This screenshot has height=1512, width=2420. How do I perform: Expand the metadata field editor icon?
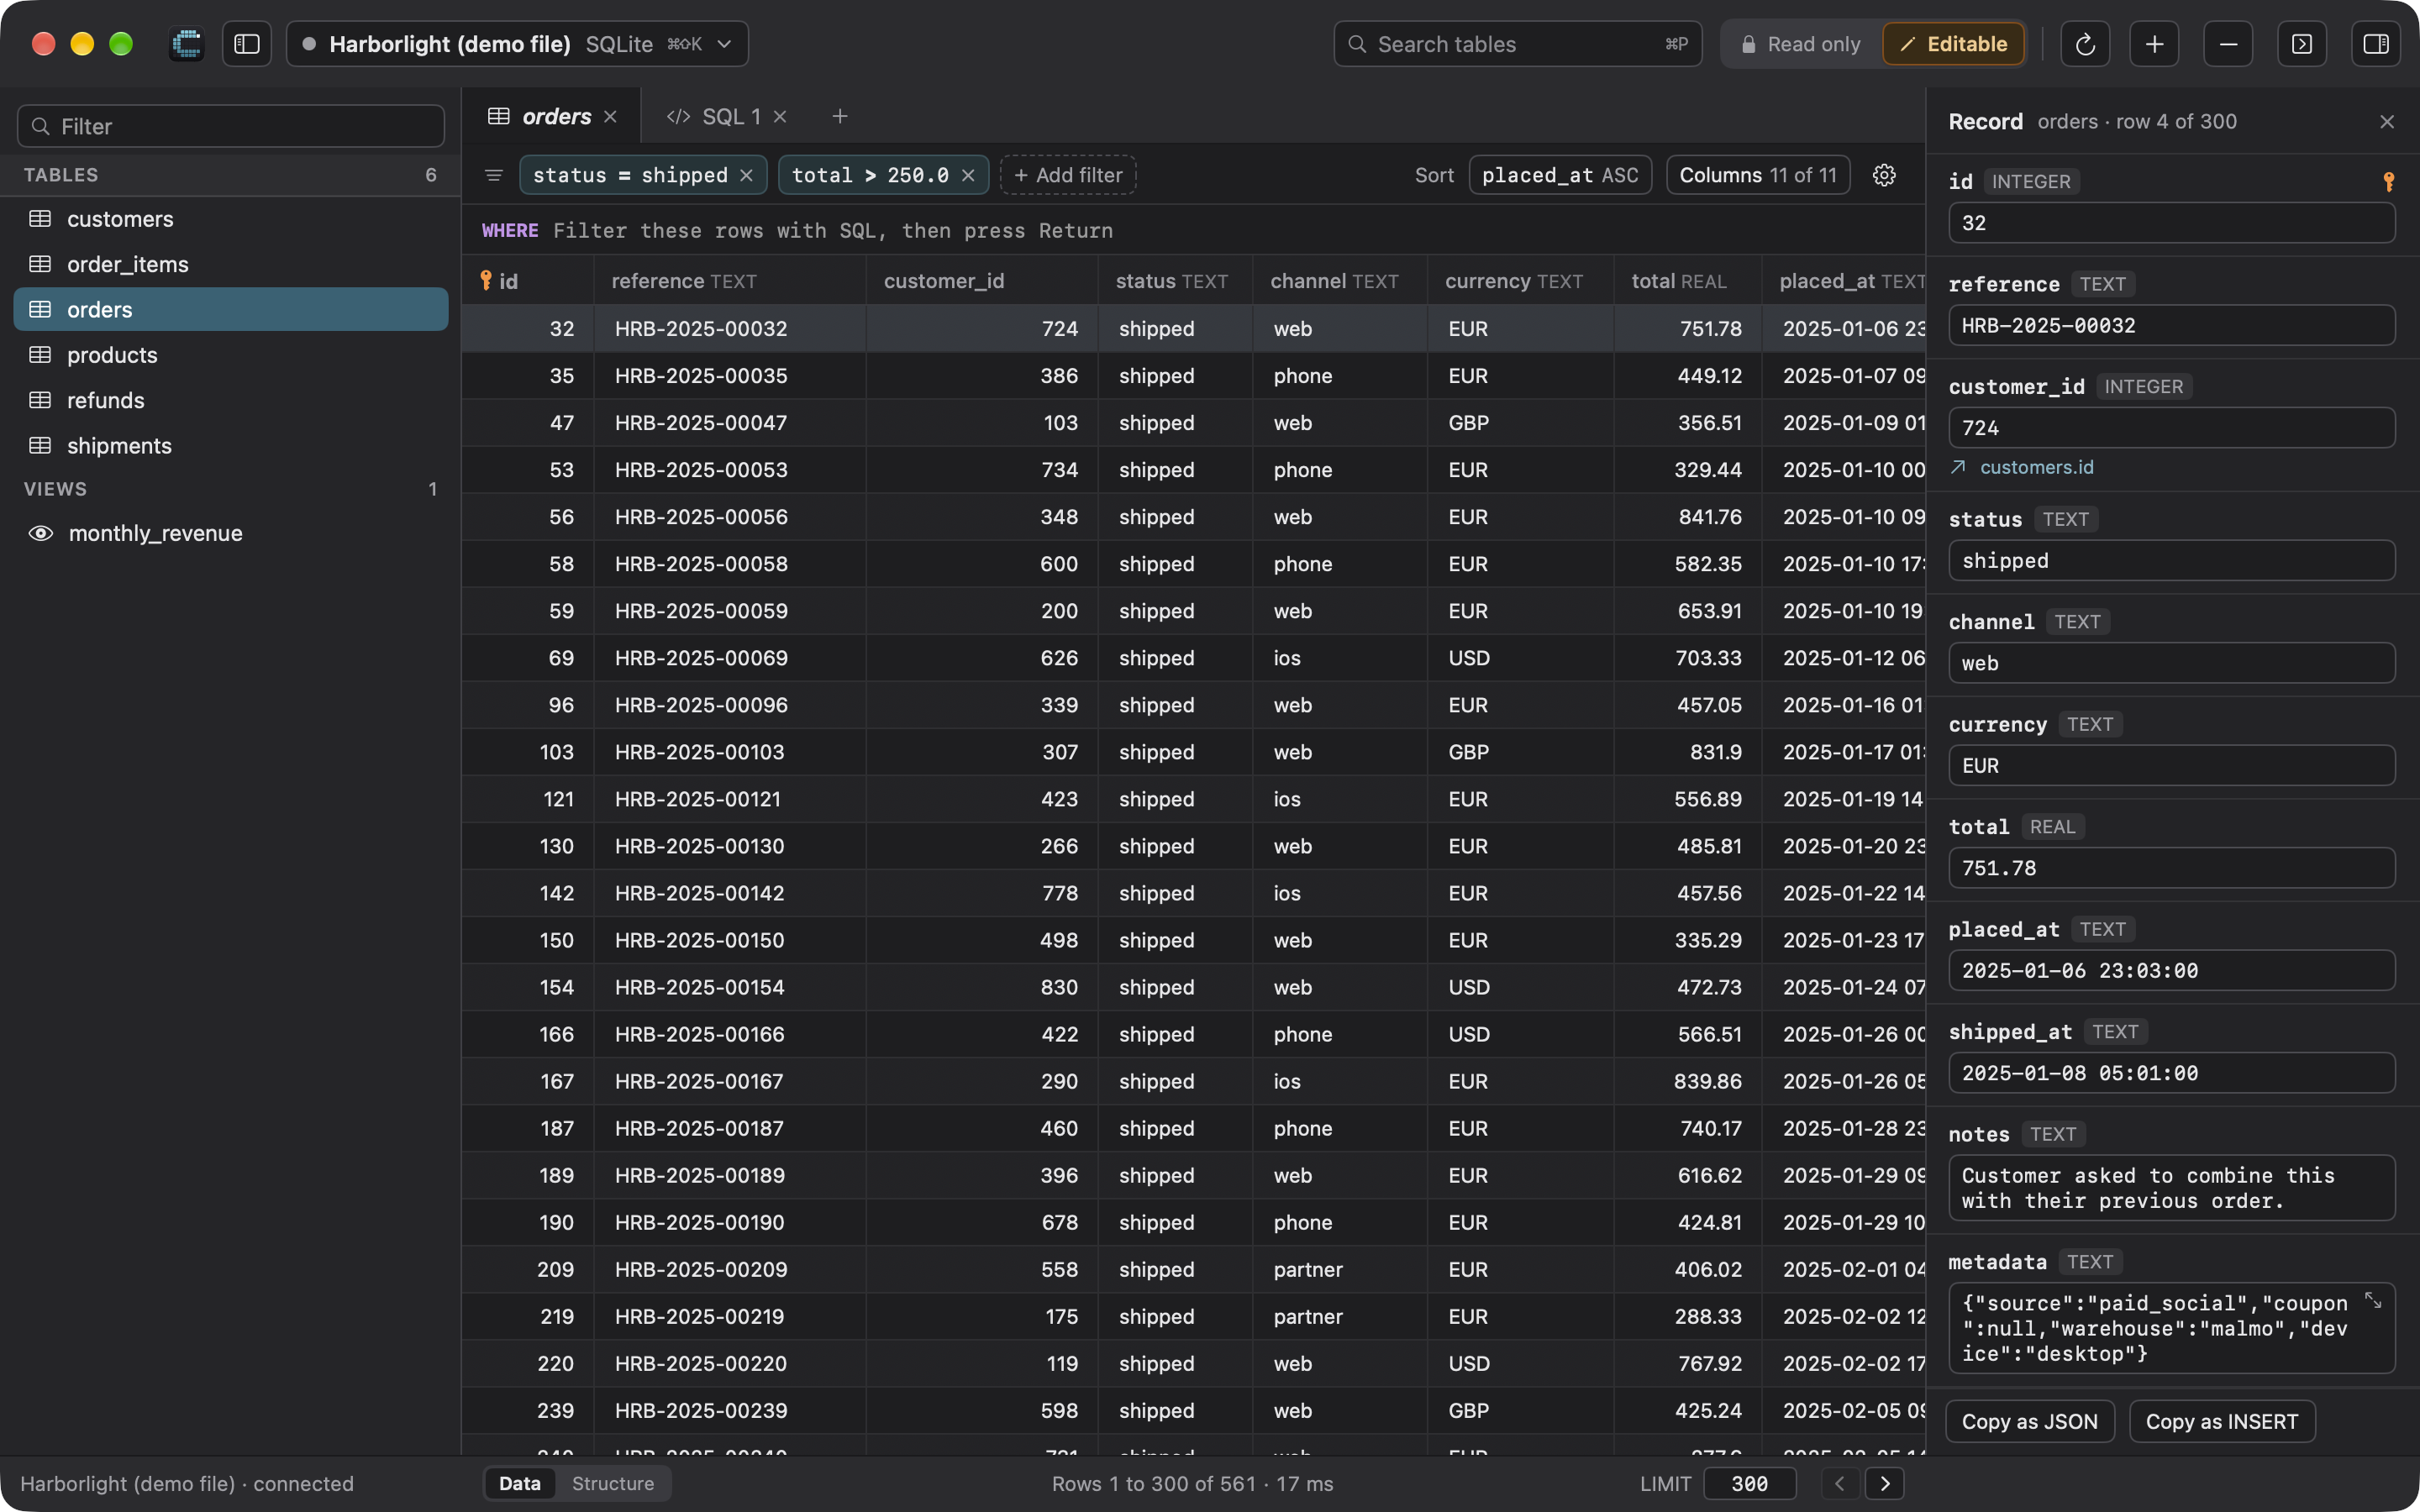(x=2373, y=1300)
